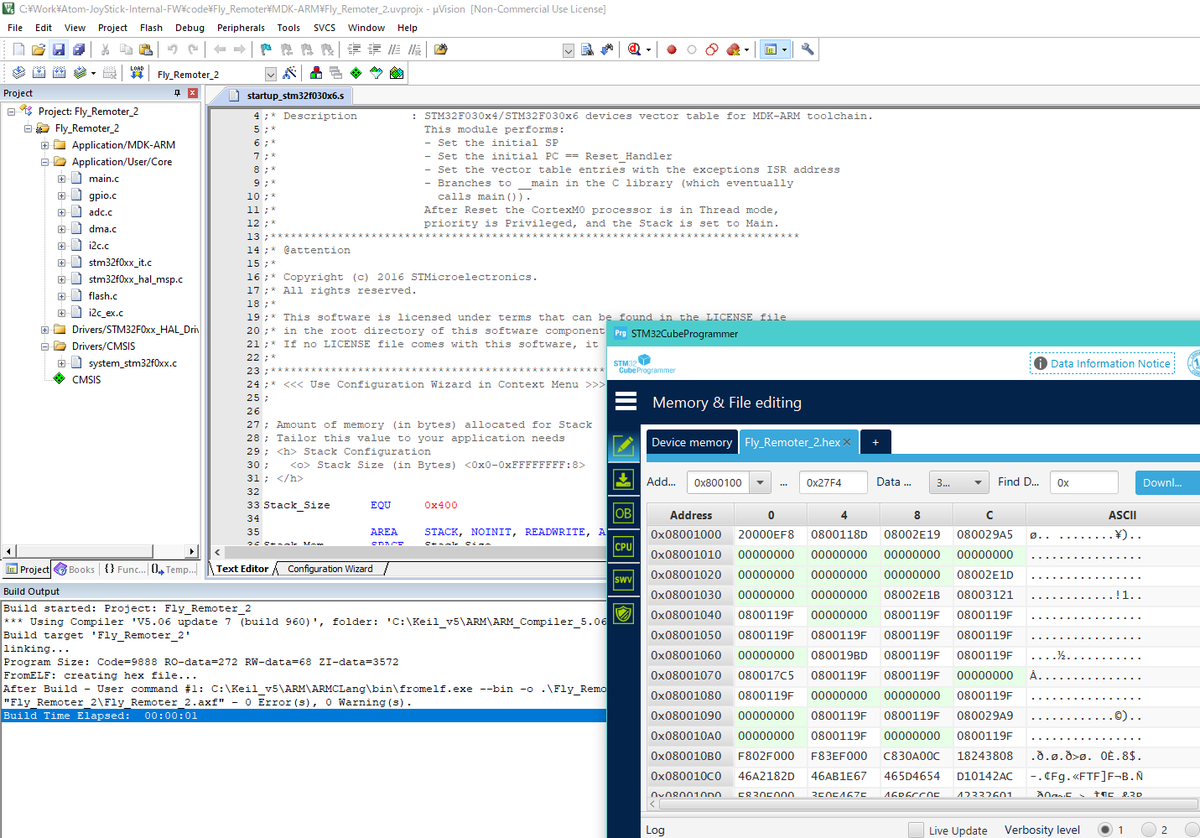
Task: Click the New file icon in µVision toolbar
Action: [x=18, y=49]
